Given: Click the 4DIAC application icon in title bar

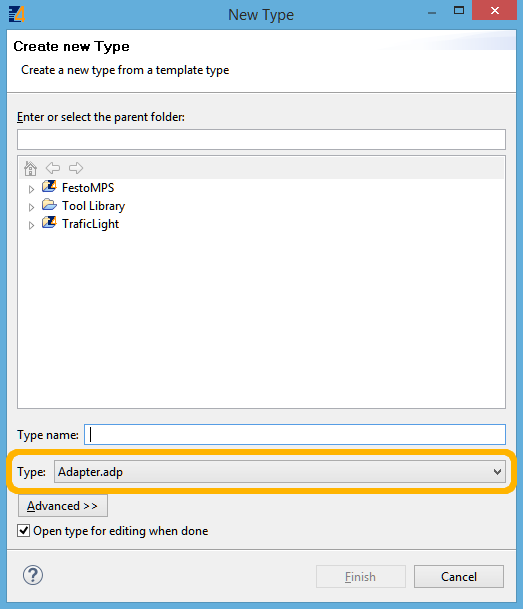Looking at the screenshot, I should tap(17, 14).
